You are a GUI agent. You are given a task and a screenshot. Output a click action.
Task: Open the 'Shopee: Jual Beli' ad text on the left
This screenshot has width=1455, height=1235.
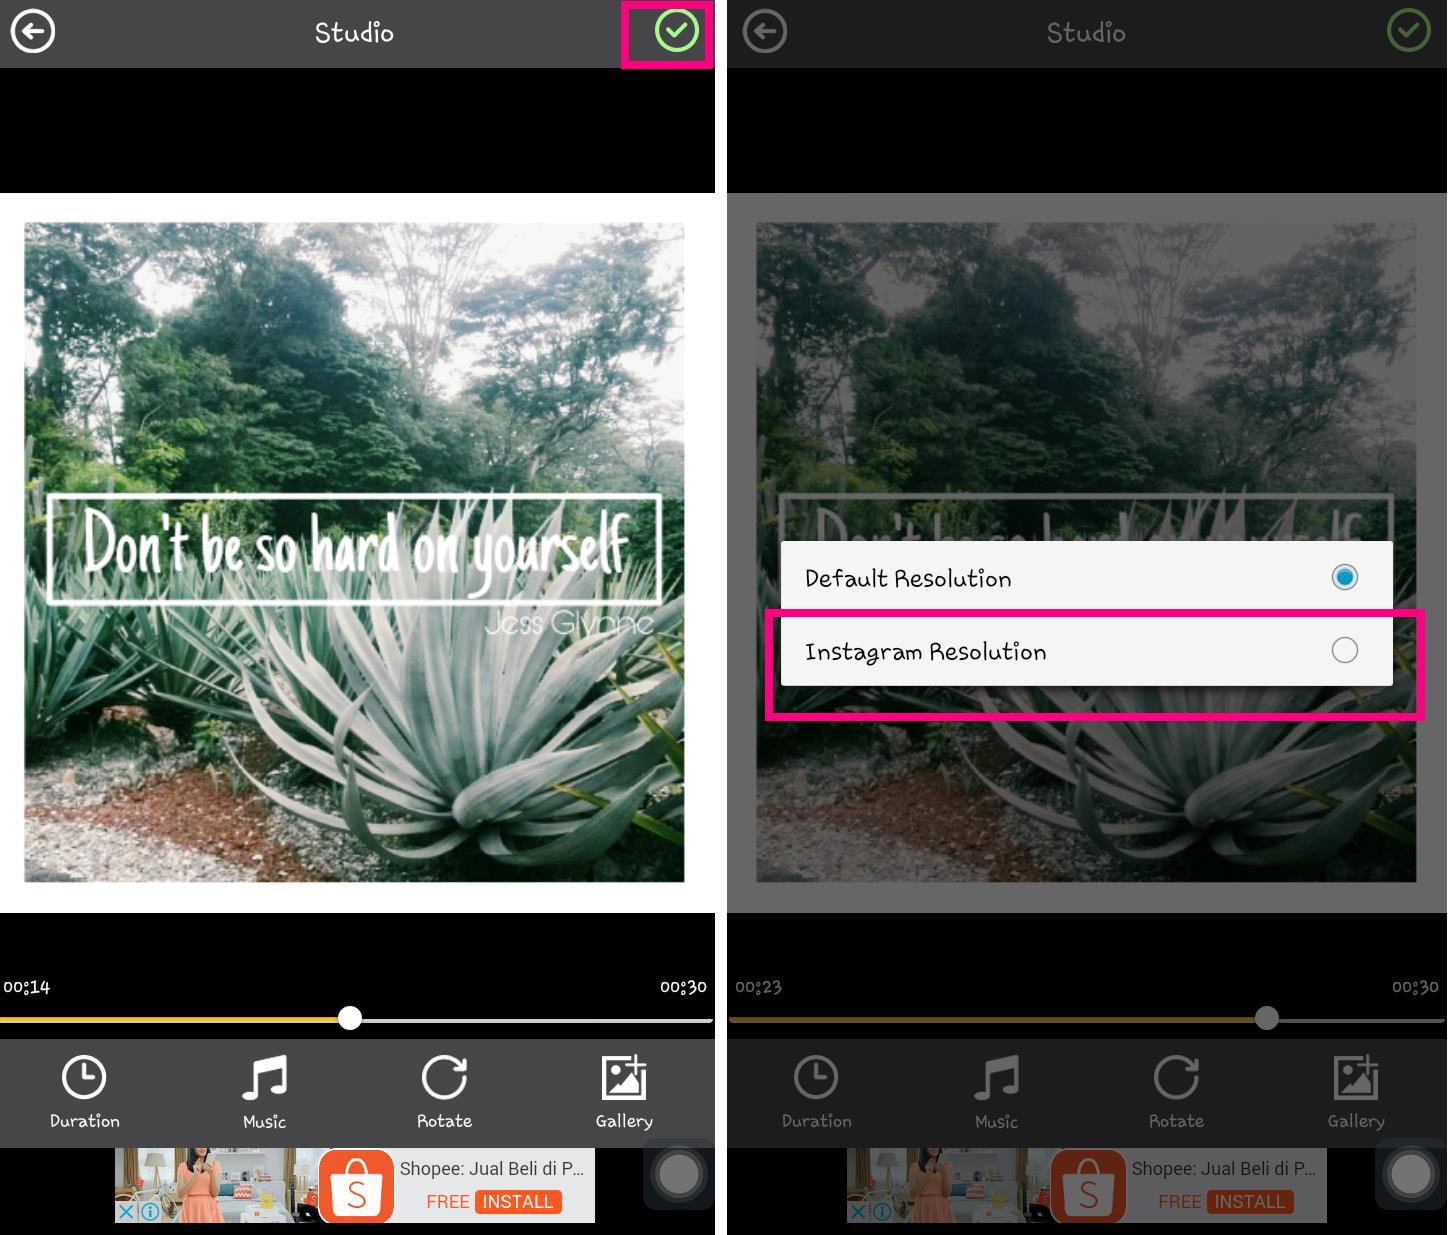[x=492, y=1168]
